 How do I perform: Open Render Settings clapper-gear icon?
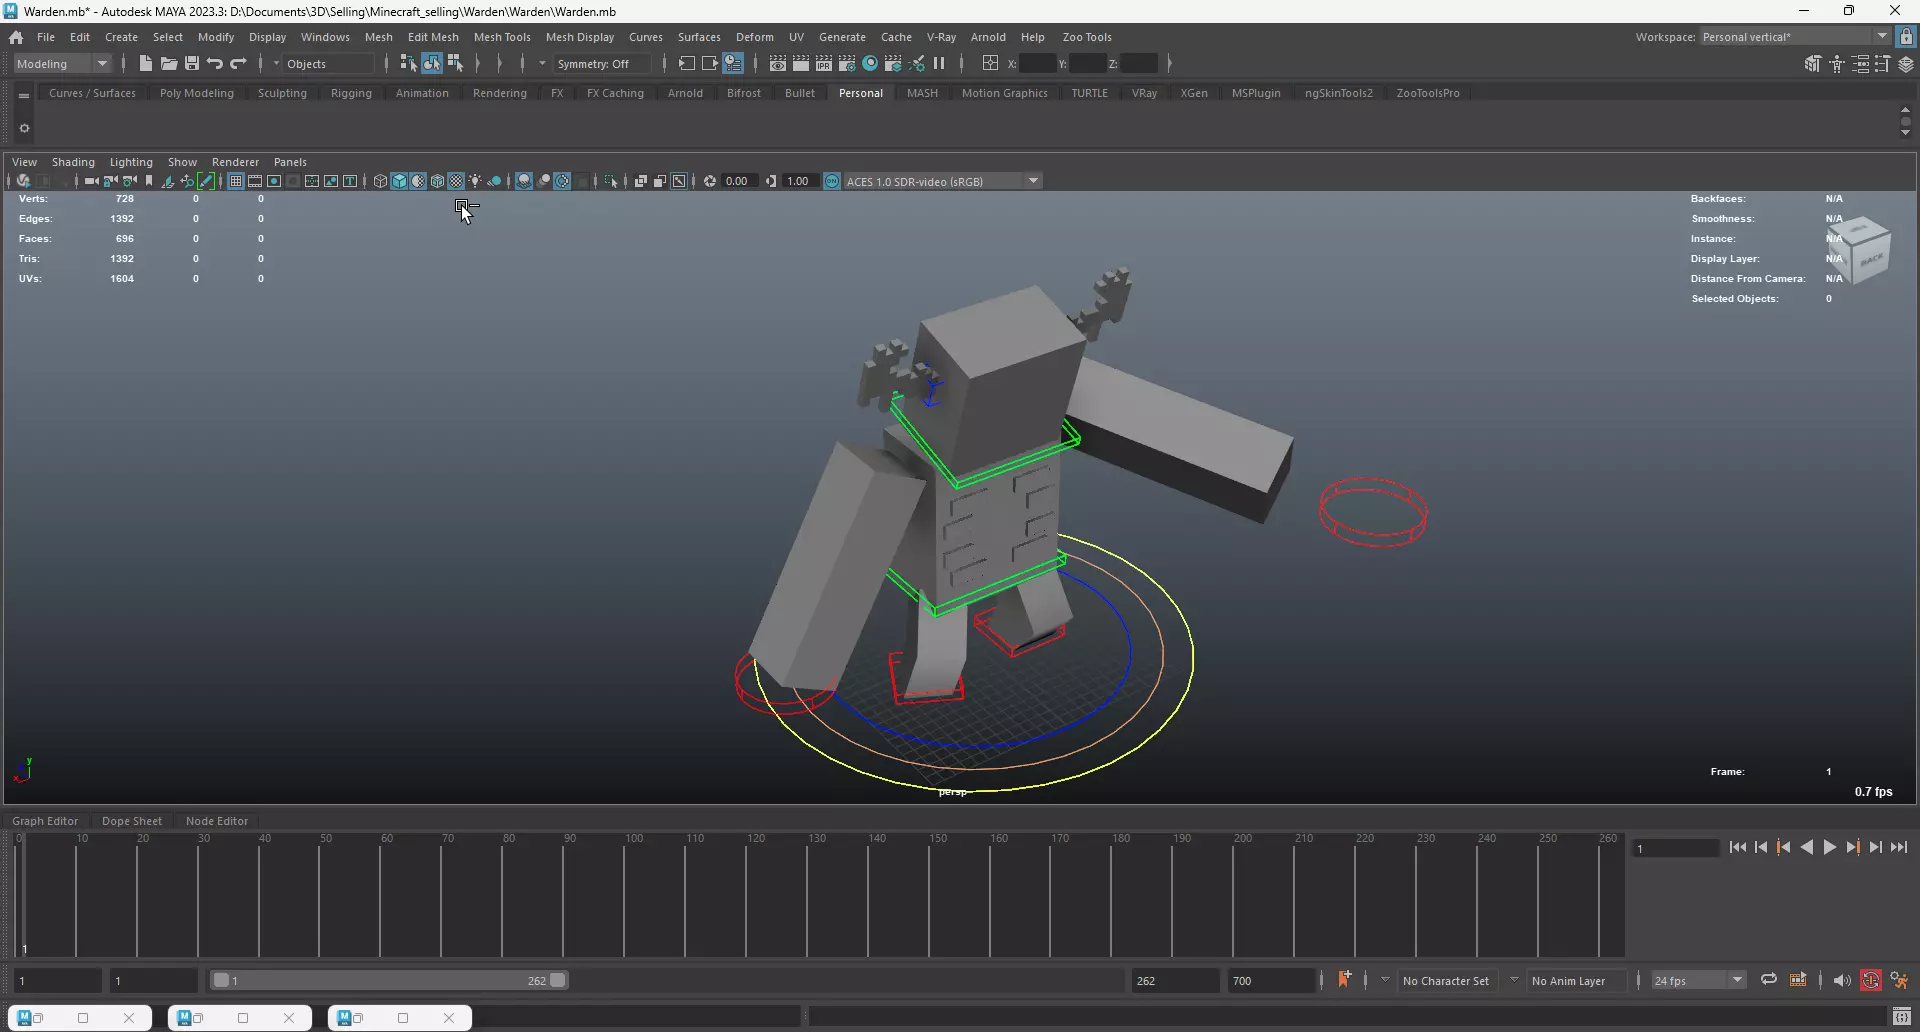[847, 64]
